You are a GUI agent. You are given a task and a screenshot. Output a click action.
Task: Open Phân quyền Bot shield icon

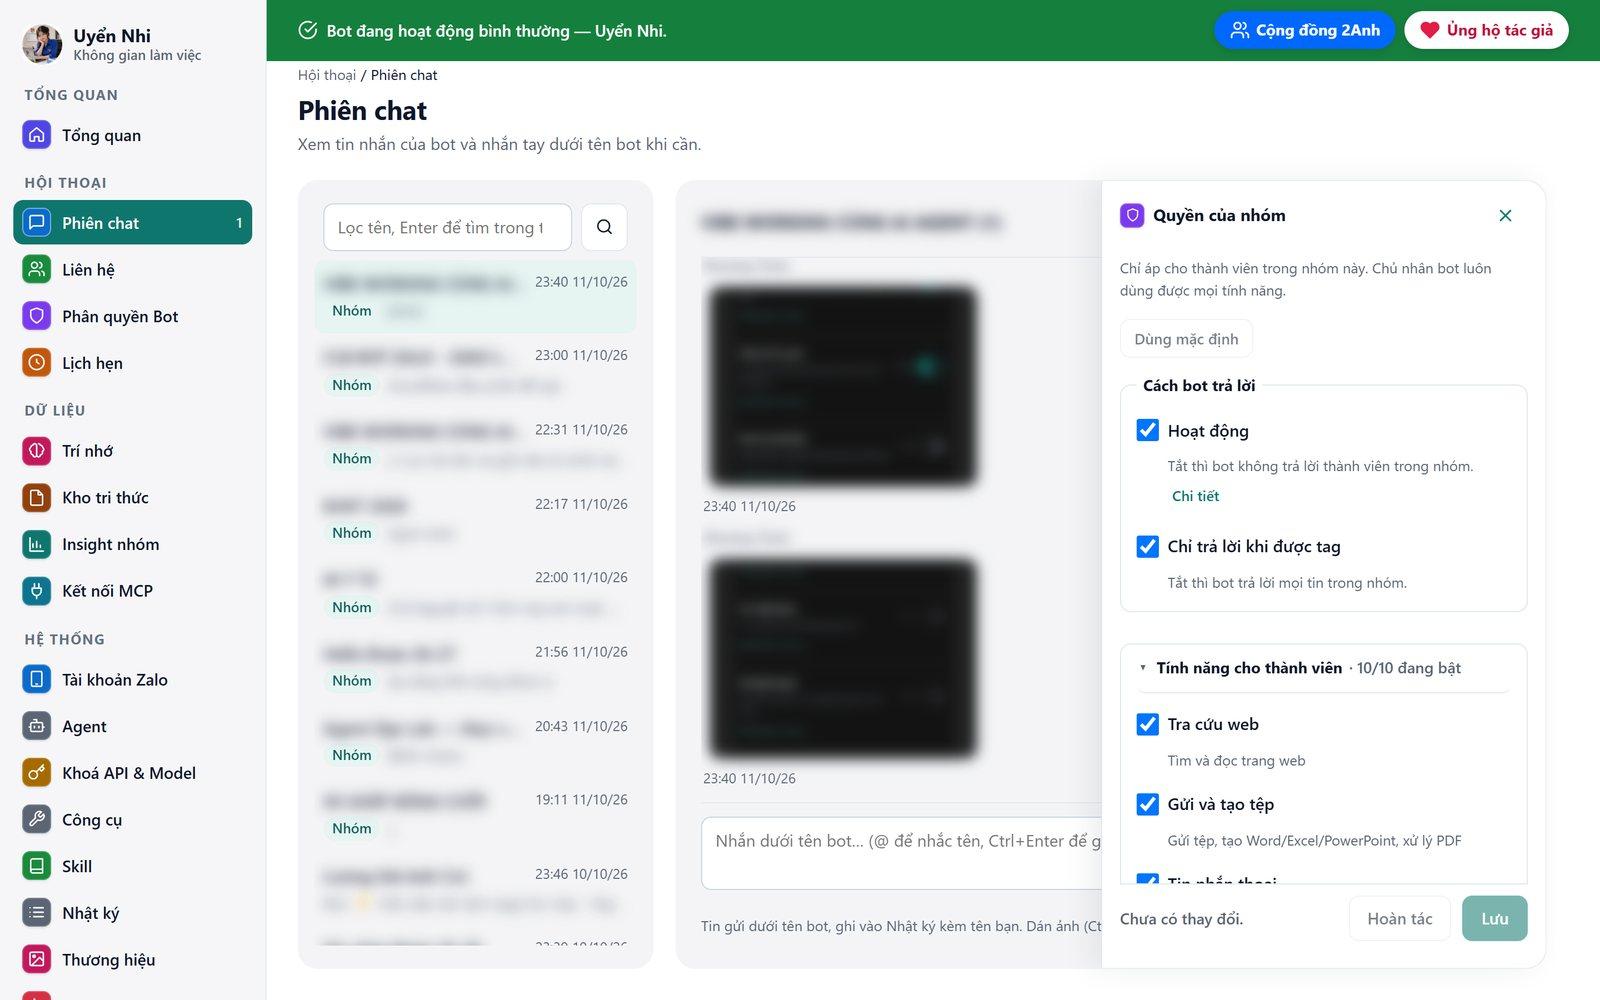pyautogui.click(x=37, y=316)
